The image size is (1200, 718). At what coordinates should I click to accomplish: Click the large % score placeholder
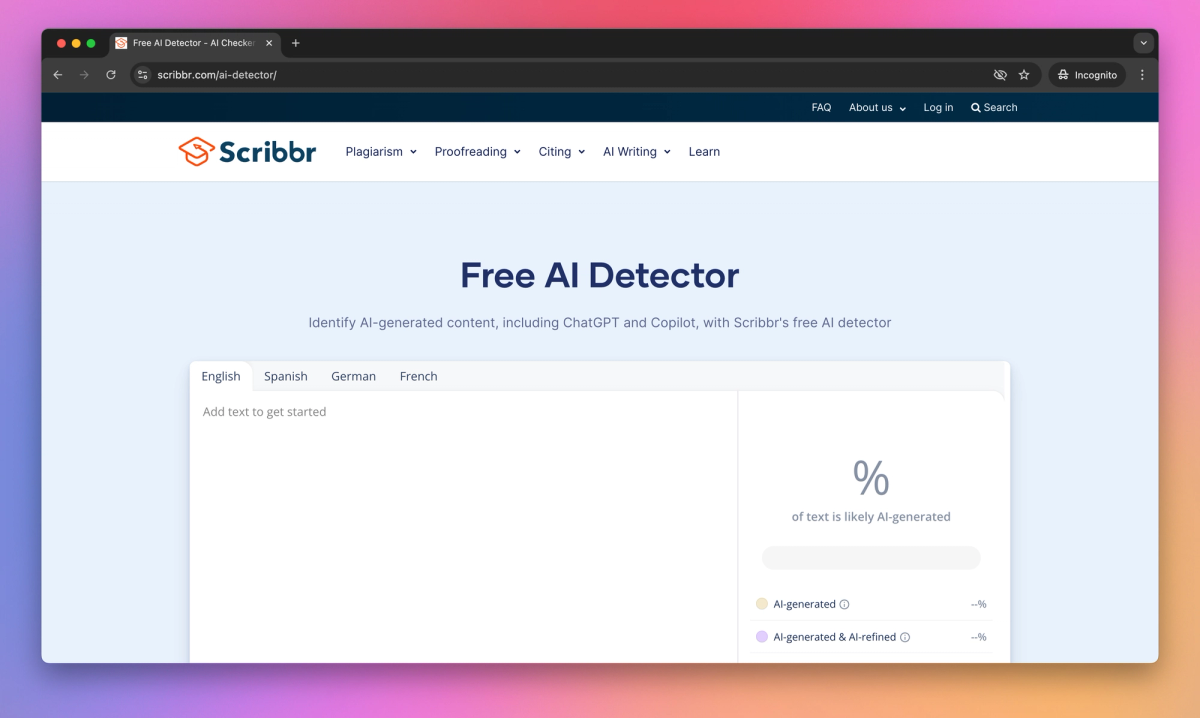tap(871, 478)
